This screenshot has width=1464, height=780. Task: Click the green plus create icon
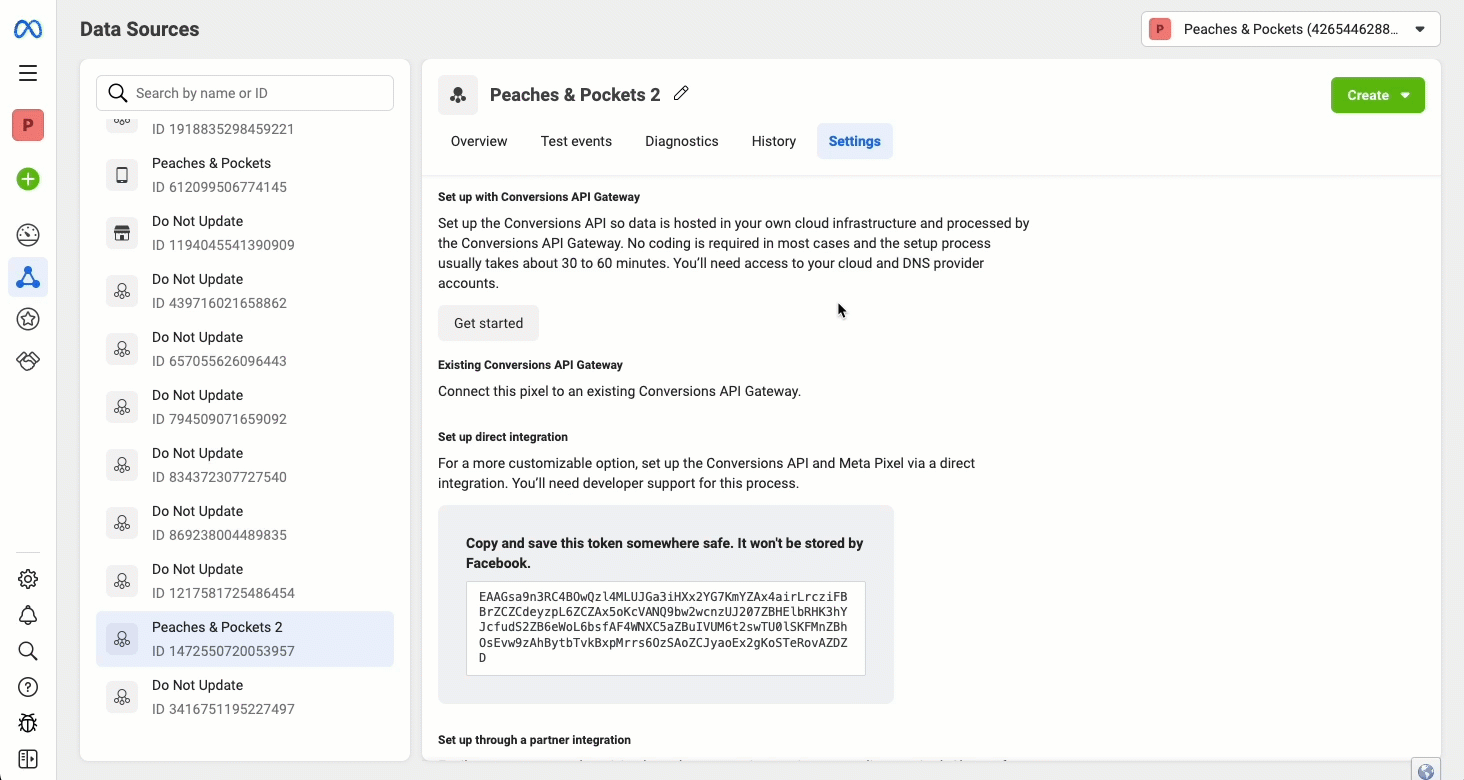point(28,179)
